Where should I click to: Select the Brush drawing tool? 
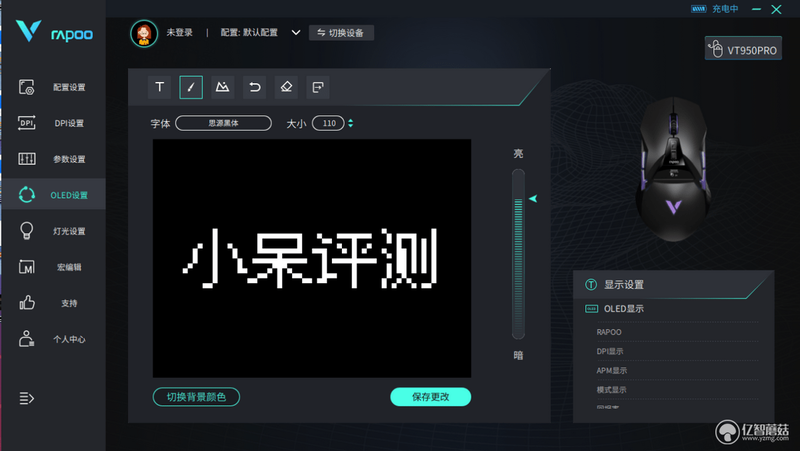(191, 87)
